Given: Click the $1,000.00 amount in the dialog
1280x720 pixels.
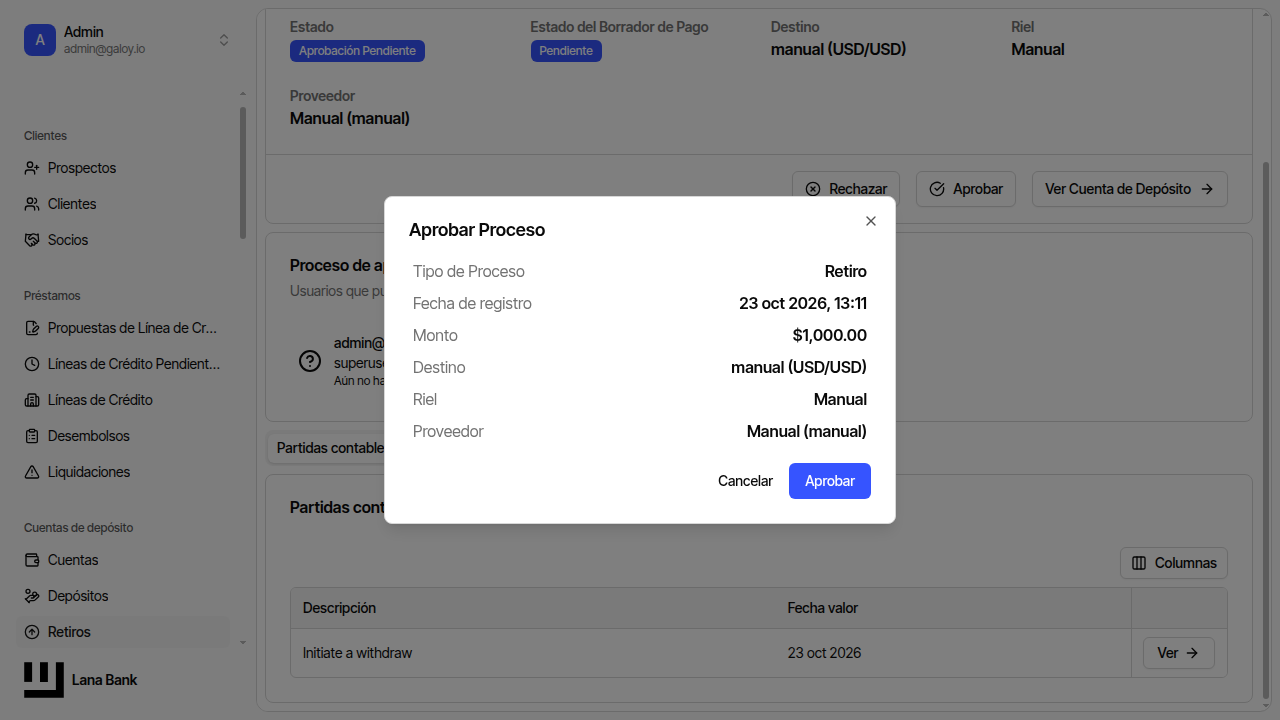Looking at the screenshot, I should pyautogui.click(x=829, y=336).
